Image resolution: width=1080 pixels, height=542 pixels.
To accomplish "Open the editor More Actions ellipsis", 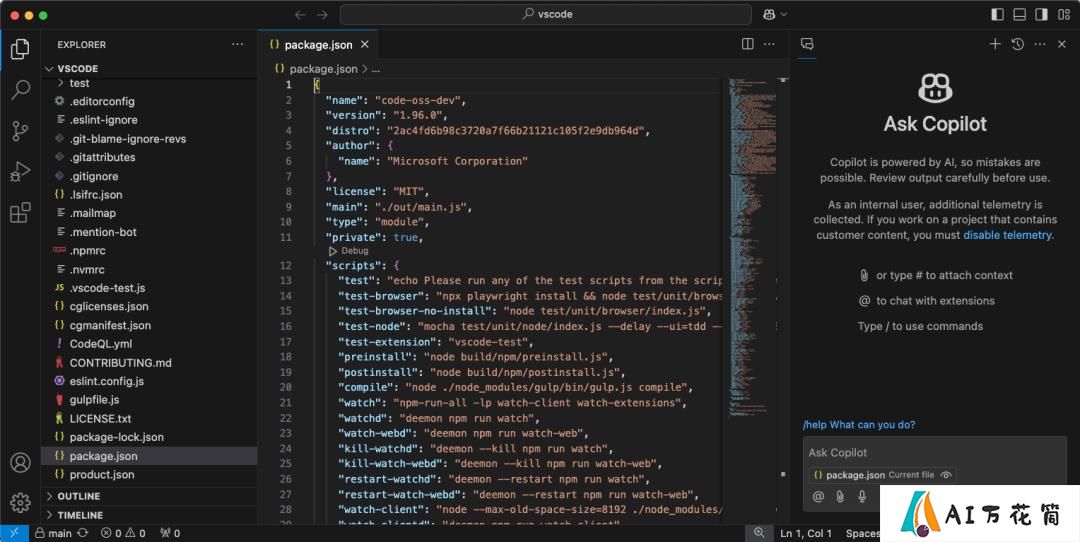I will click(x=769, y=44).
